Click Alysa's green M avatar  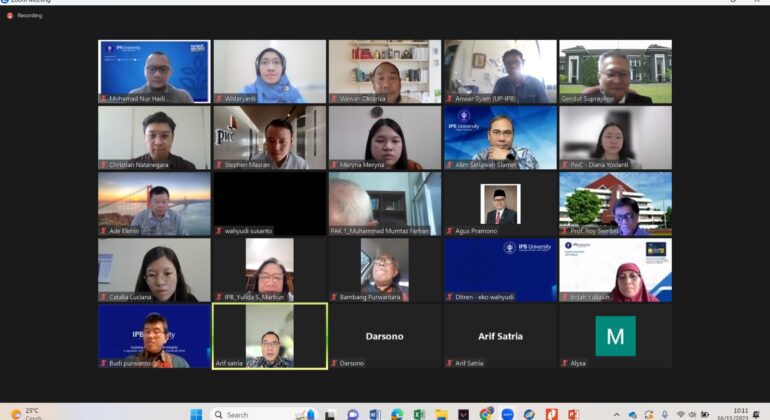click(x=615, y=336)
